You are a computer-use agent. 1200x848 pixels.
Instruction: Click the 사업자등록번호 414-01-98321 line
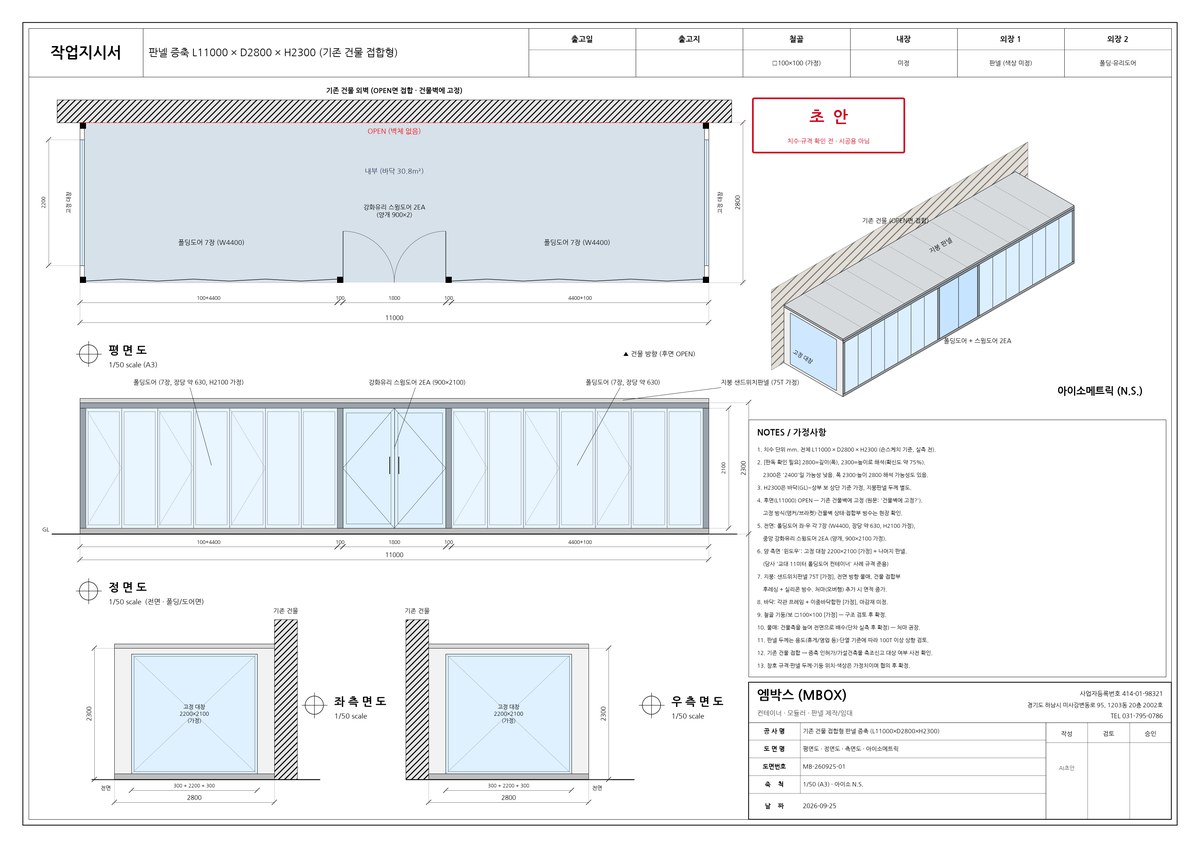tap(1121, 693)
